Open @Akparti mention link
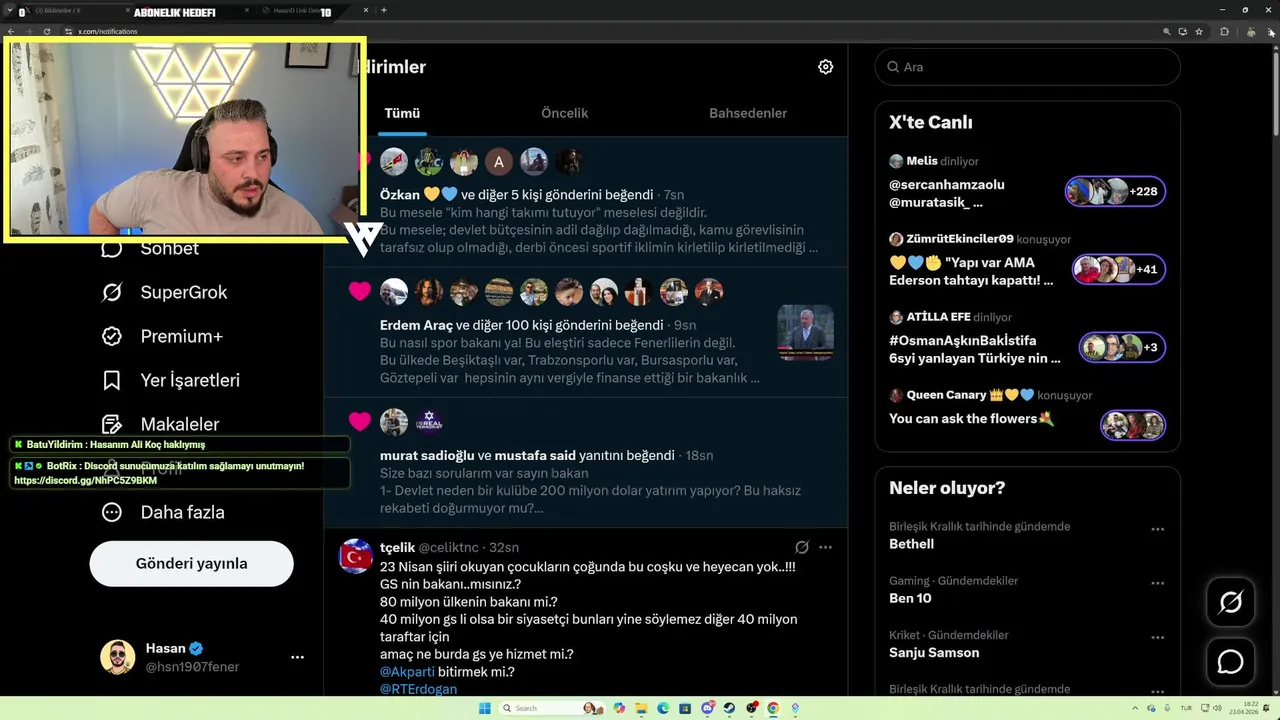This screenshot has height=720, width=1280. point(407,672)
